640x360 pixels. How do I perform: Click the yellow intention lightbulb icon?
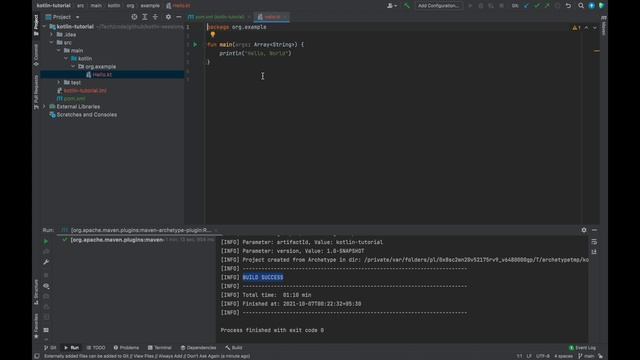[x=213, y=35]
